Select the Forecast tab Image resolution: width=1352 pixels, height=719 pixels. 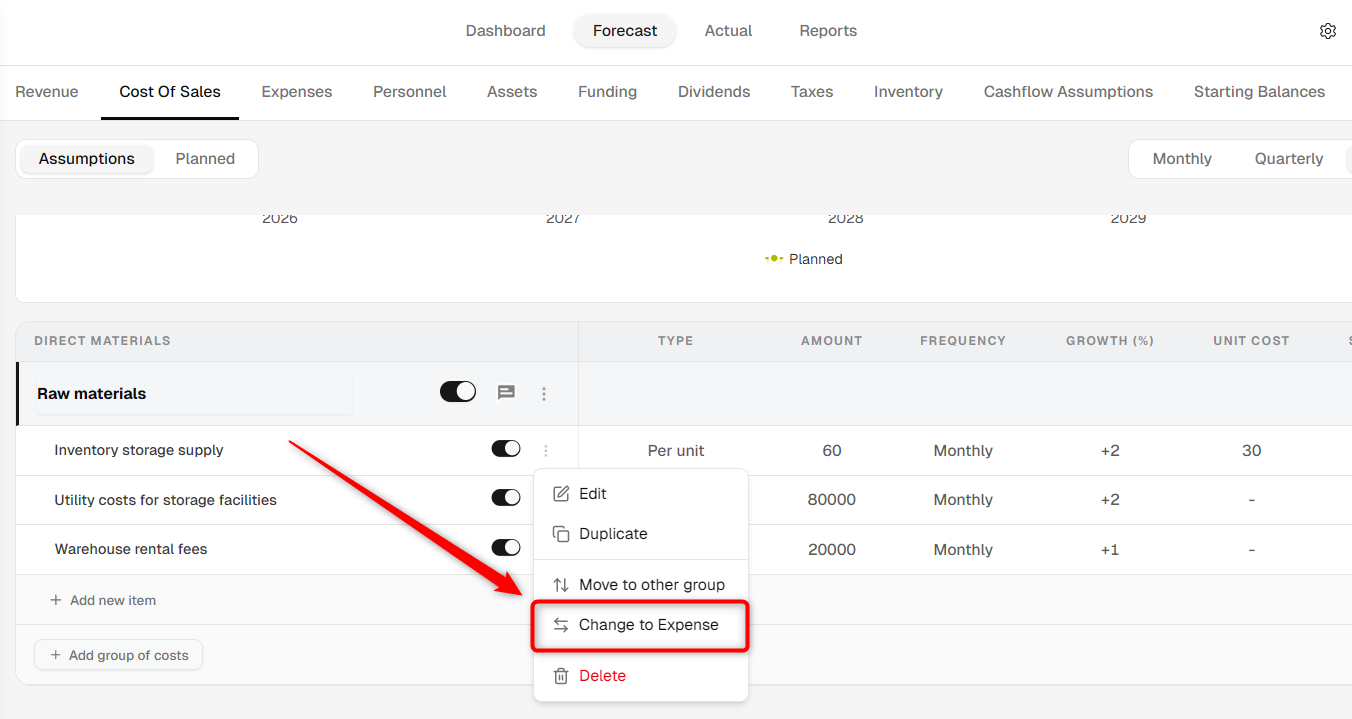click(625, 31)
